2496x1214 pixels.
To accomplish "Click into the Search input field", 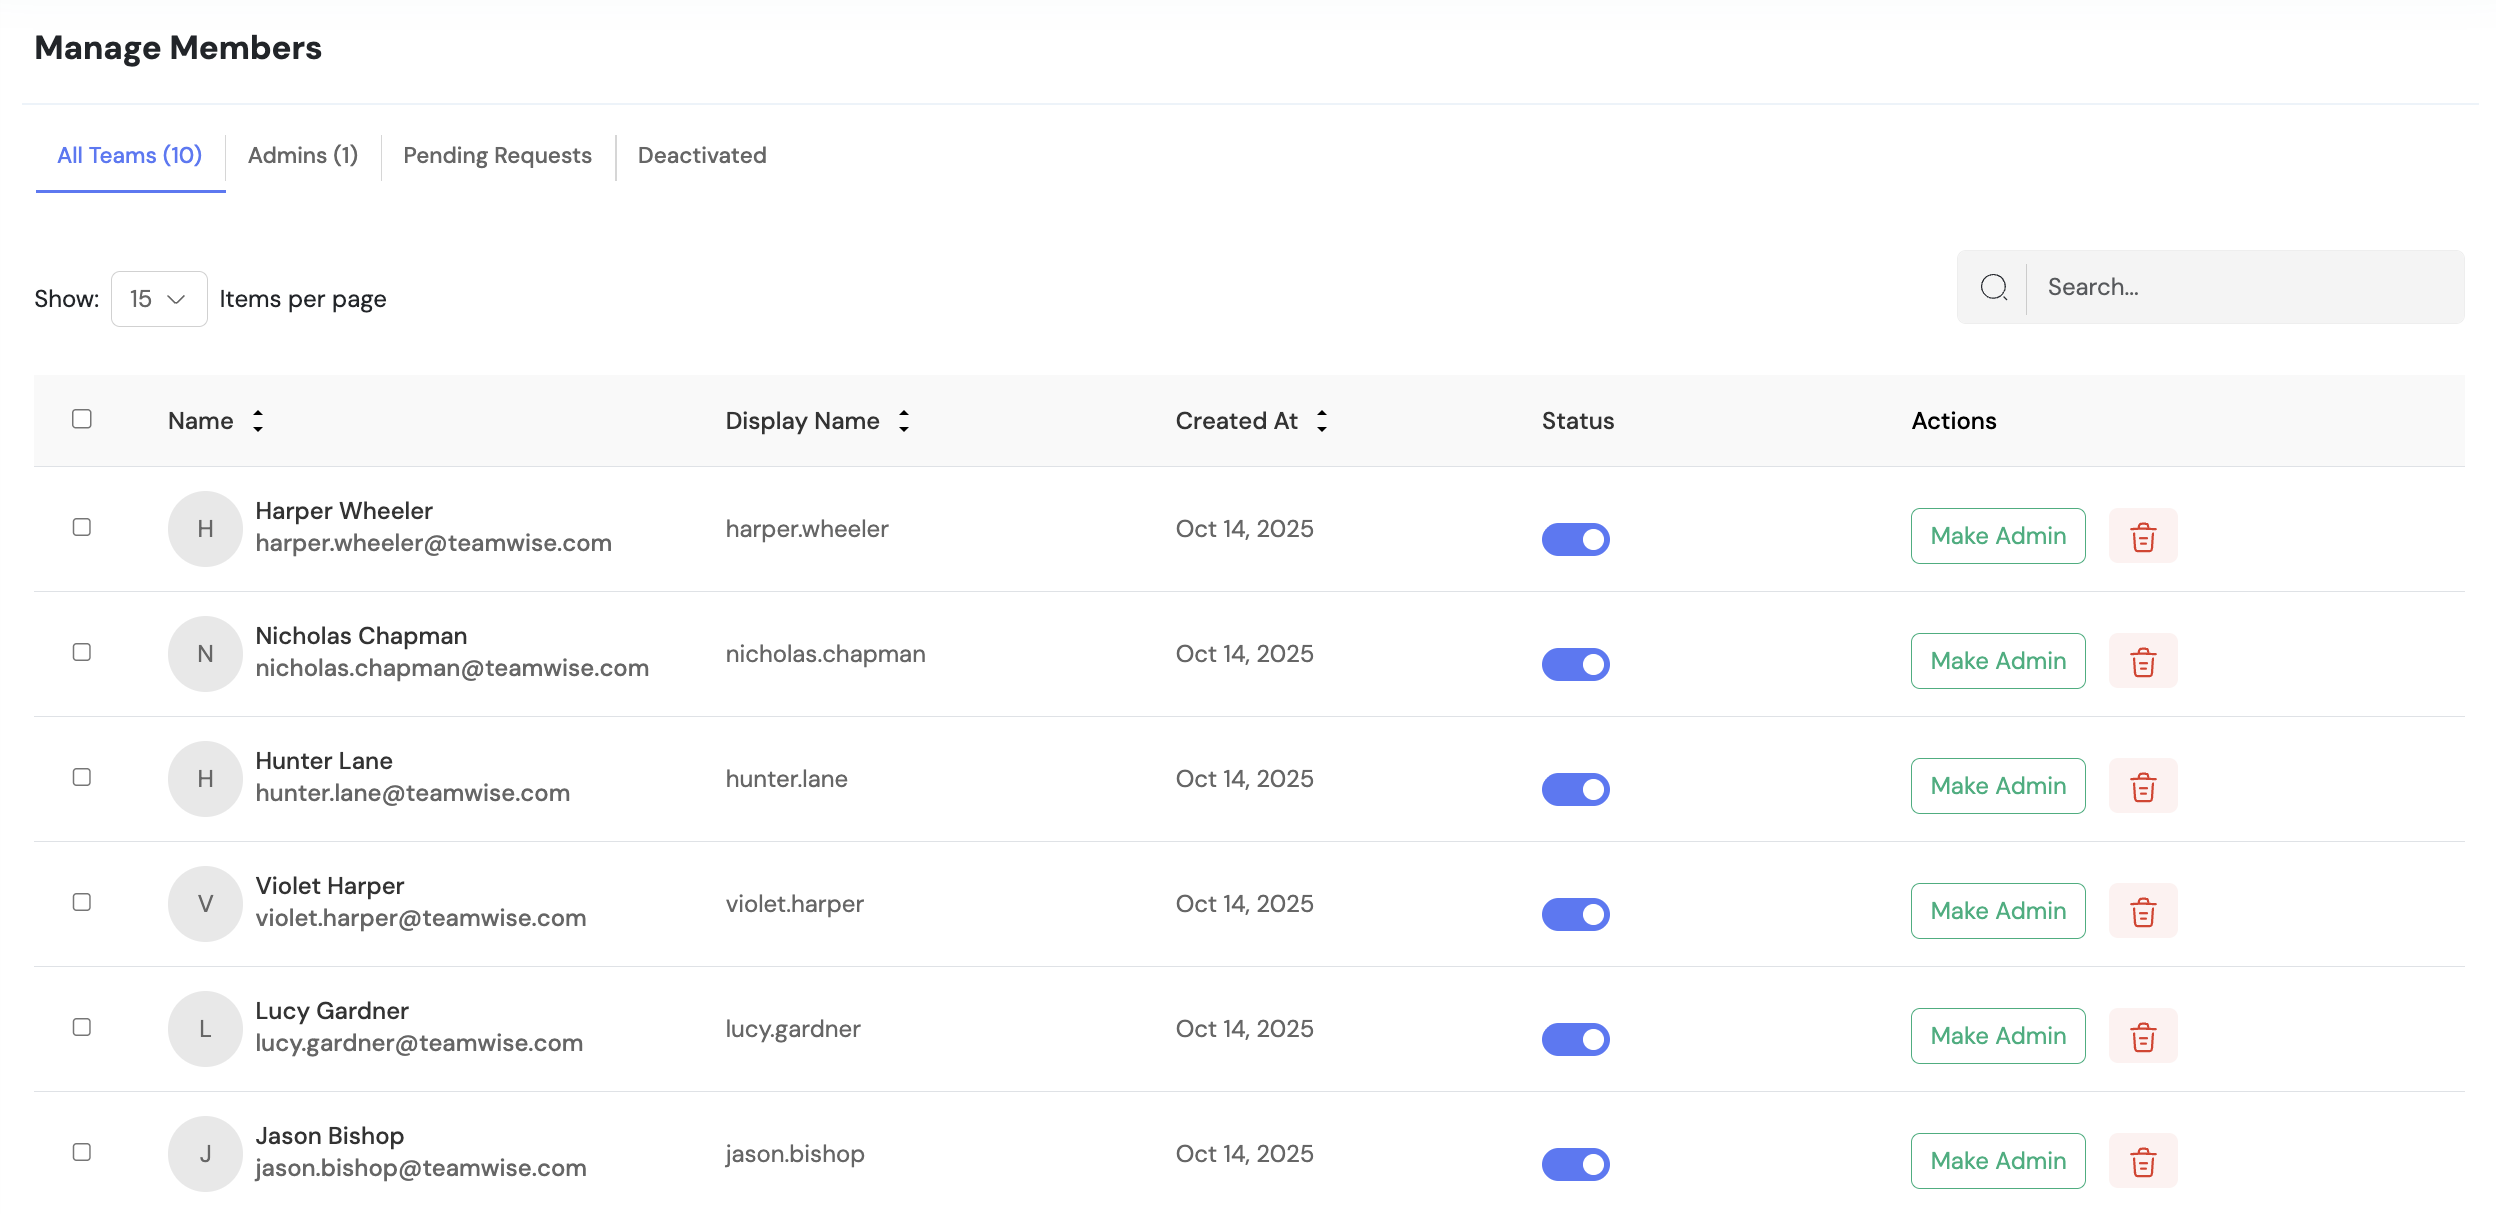I will [x=2240, y=288].
